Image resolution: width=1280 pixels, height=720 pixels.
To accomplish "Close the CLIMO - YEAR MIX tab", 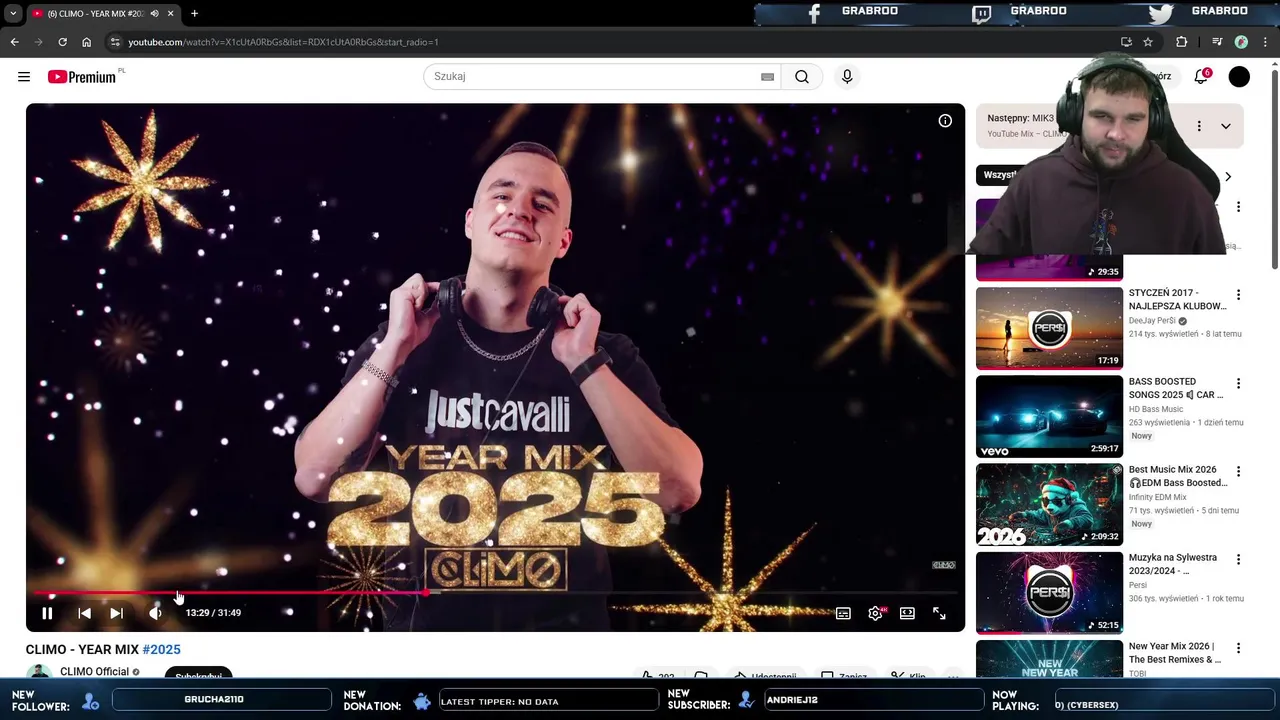I will [170, 14].
